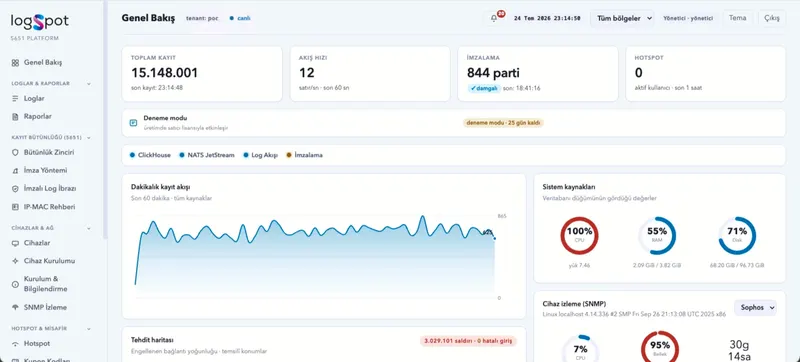
Task: Open SNMP İzleme menu item
Action: coord(45,307)
